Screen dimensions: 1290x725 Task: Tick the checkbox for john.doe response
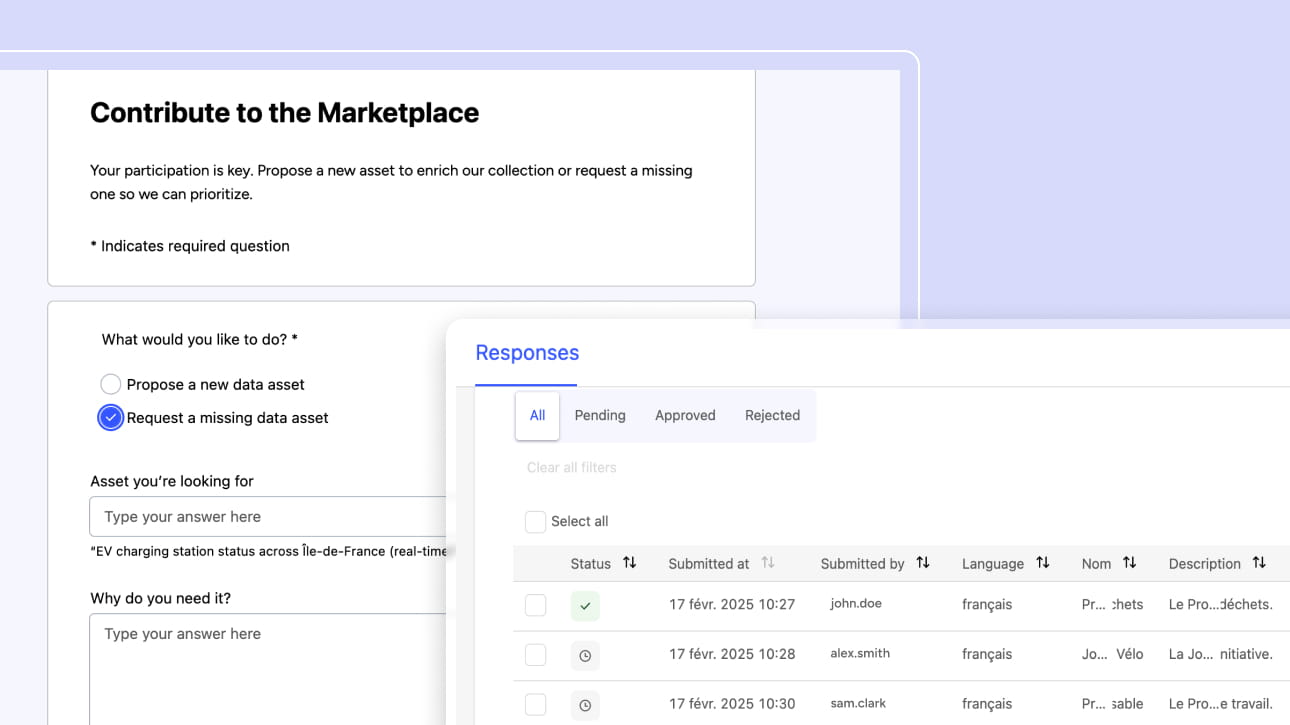(x=536, y=605)
